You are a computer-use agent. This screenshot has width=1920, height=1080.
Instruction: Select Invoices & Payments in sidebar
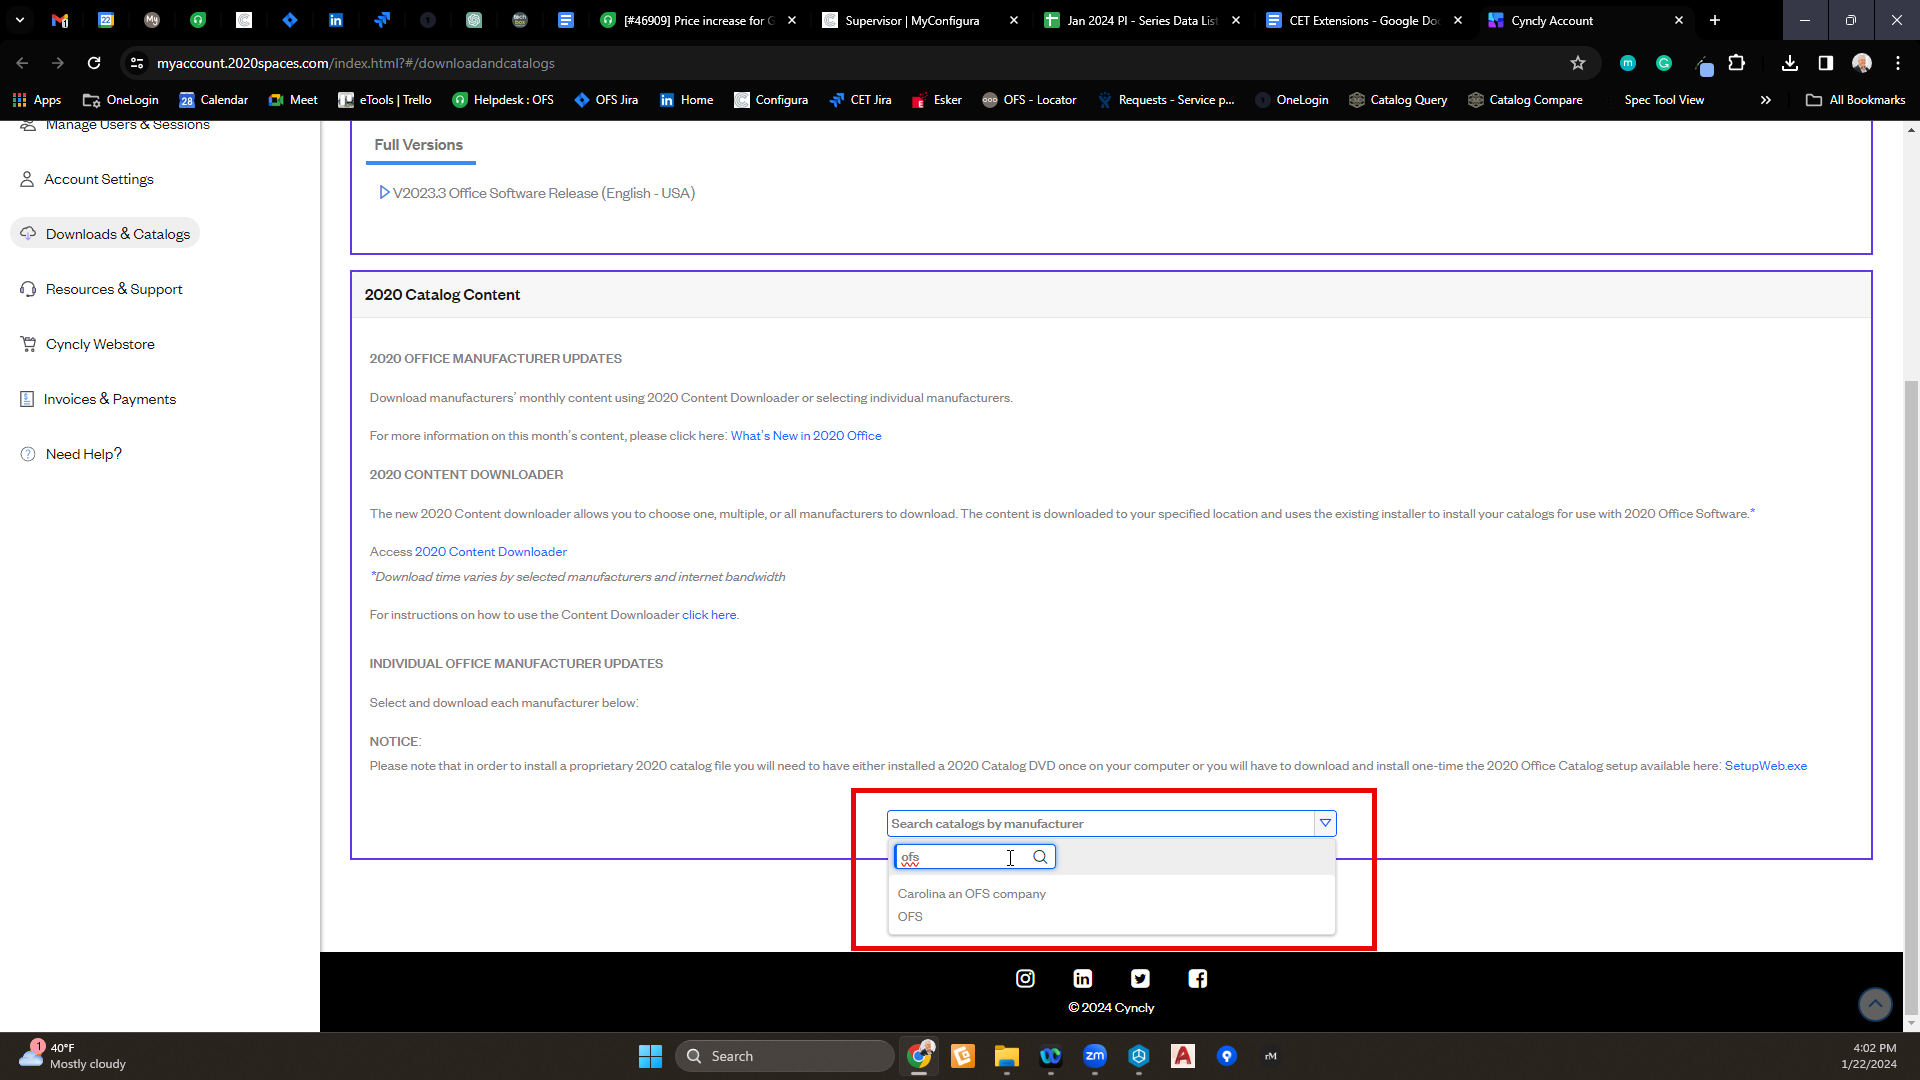[x=110, y=399]
